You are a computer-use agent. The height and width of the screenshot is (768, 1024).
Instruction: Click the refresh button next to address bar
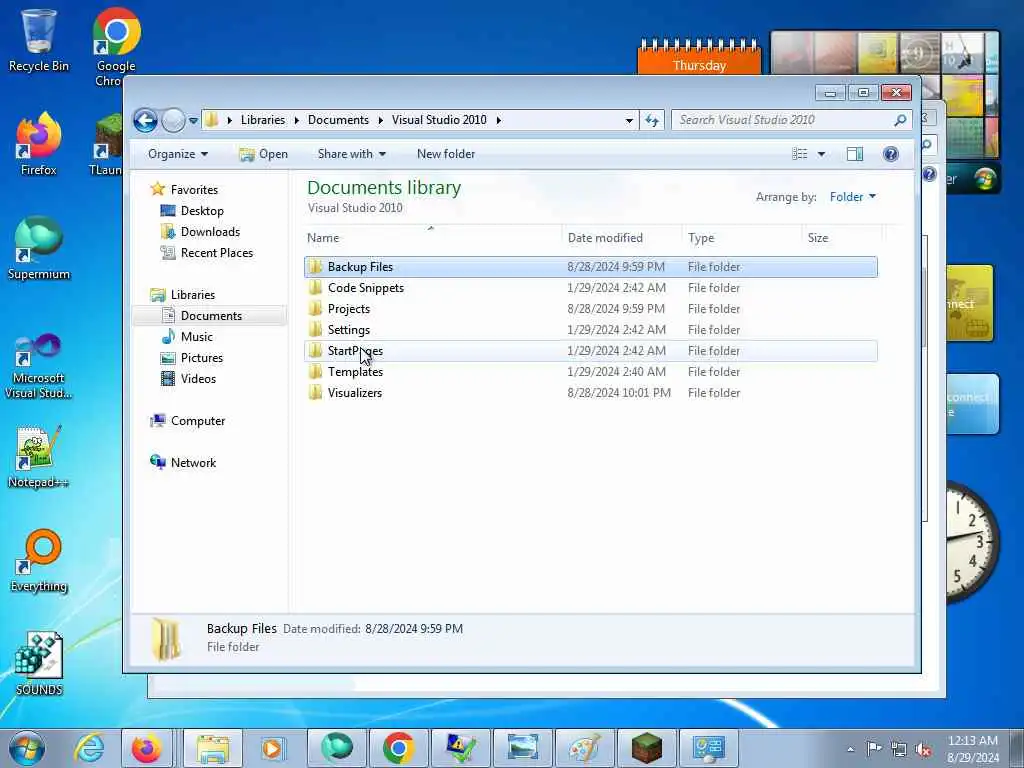tap(652, 120)
